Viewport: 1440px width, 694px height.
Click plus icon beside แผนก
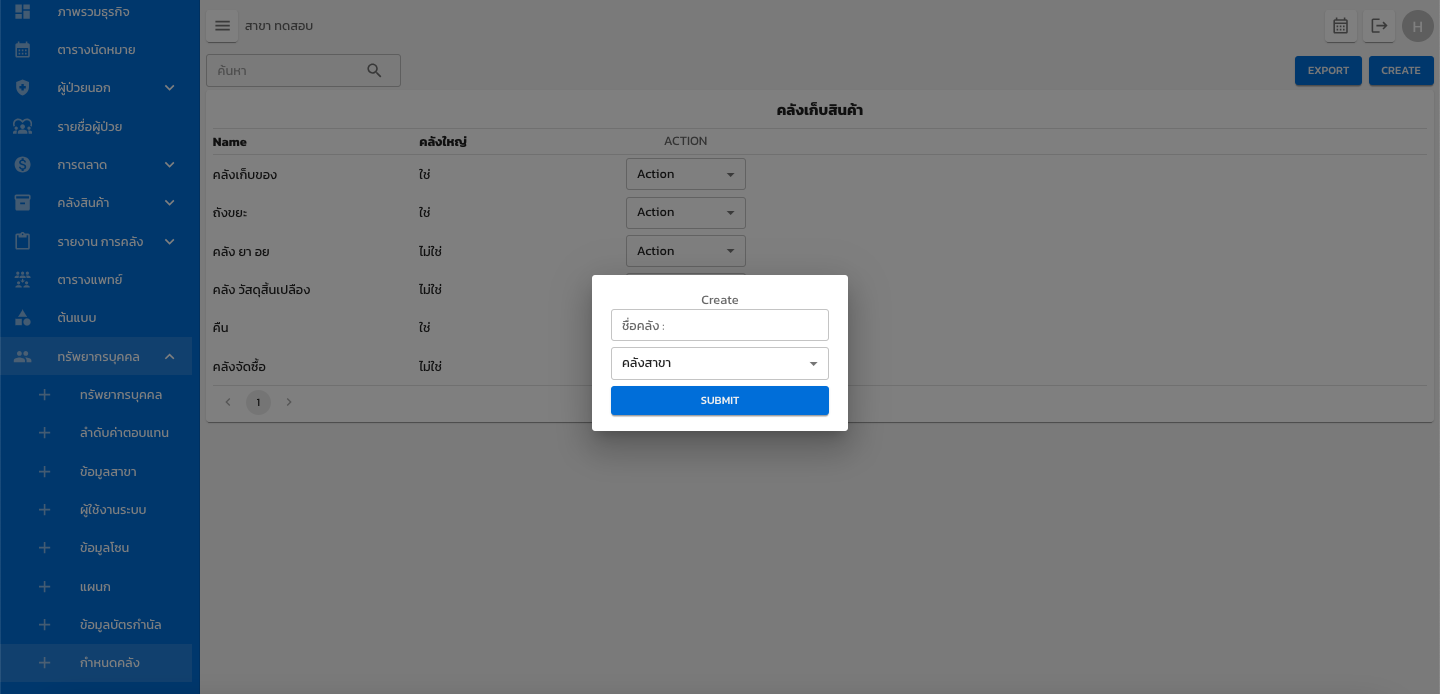(44, 587)
